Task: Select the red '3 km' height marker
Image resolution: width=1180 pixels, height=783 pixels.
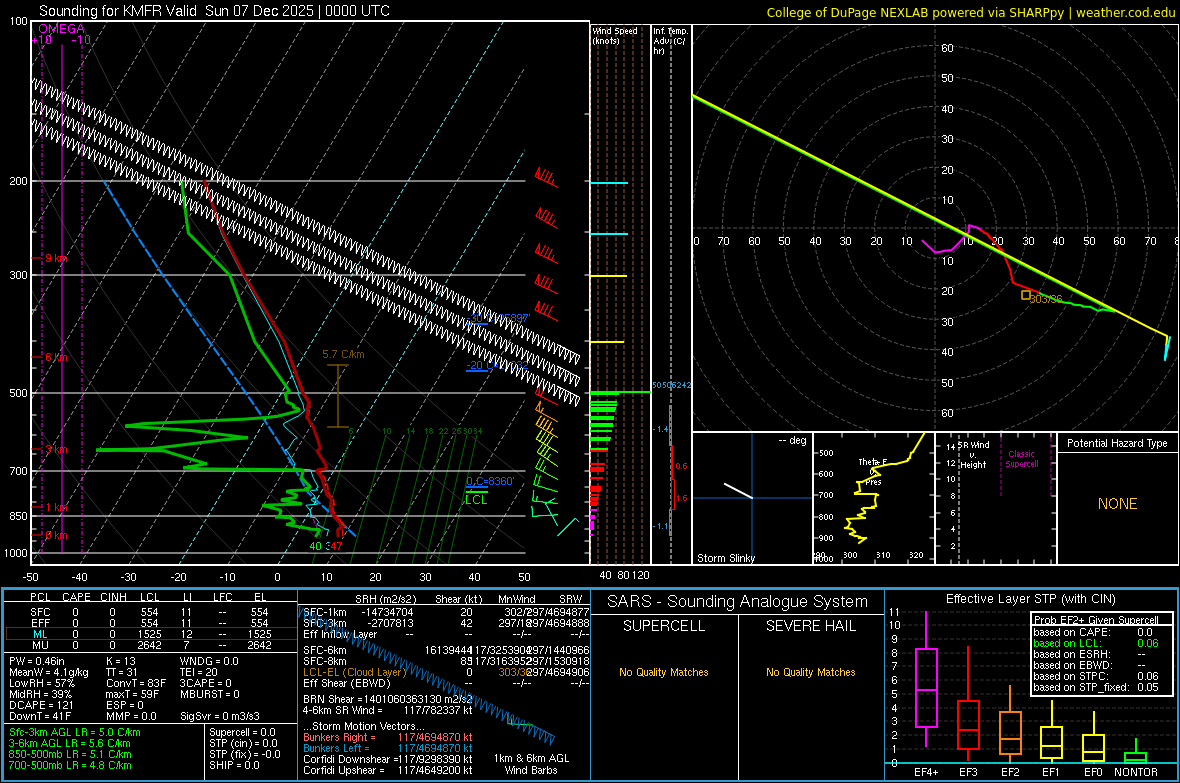Action: pyautogui.click(x=56, y=449)
